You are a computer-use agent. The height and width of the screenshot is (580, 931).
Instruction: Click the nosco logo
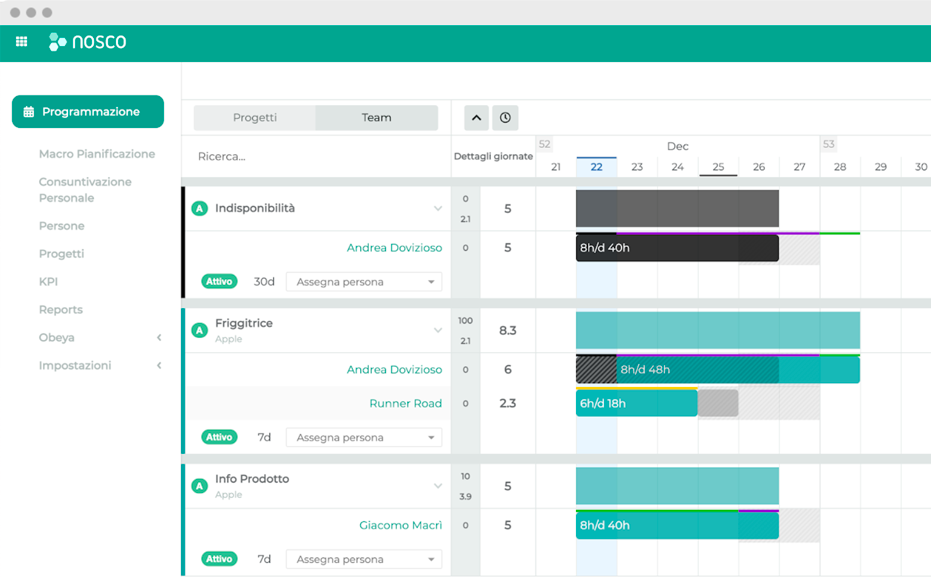[87, 42]
